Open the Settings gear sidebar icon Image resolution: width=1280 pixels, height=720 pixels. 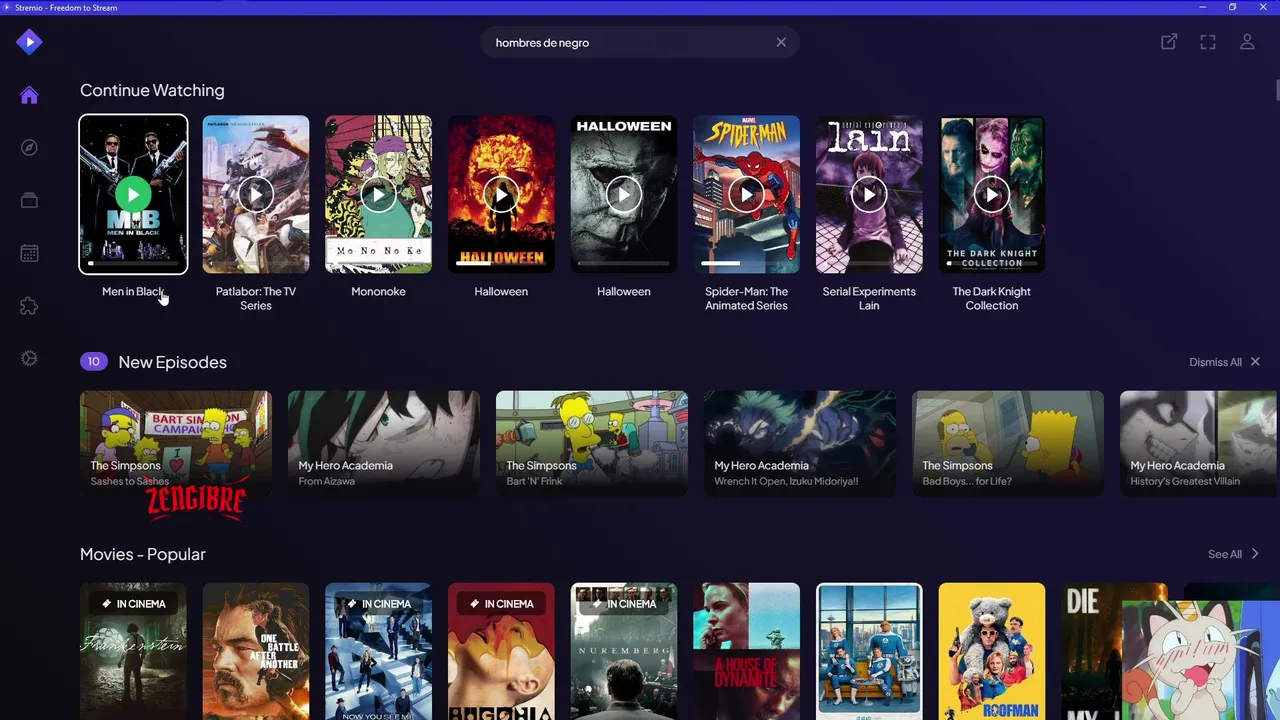coord(29,359)
